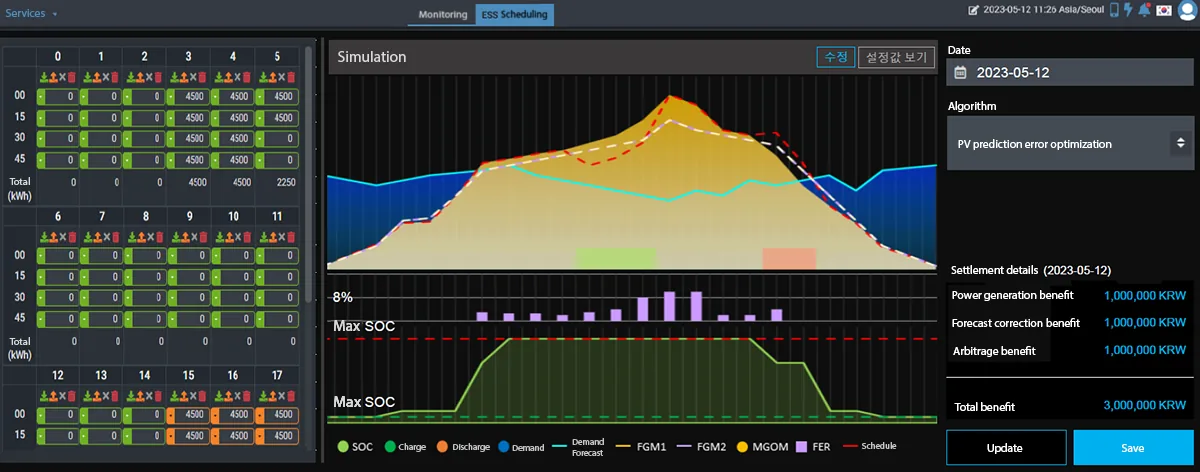Open the user profile avatar

point(1186,10)
